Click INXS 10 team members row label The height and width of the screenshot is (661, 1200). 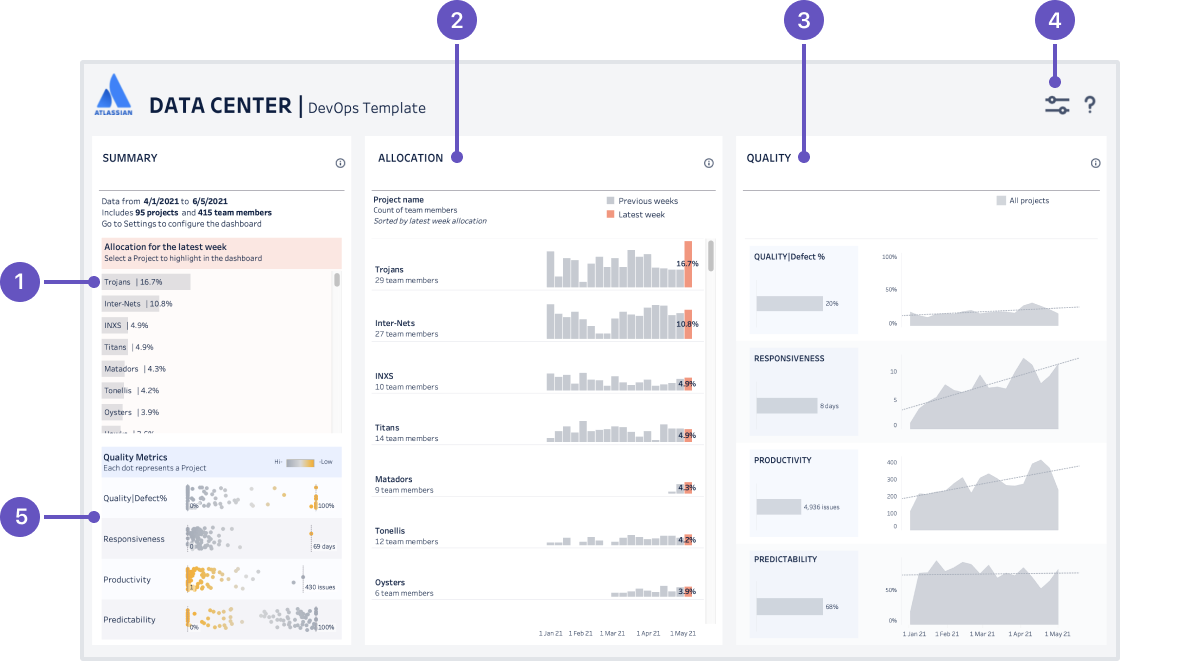(x=407, y=380)
